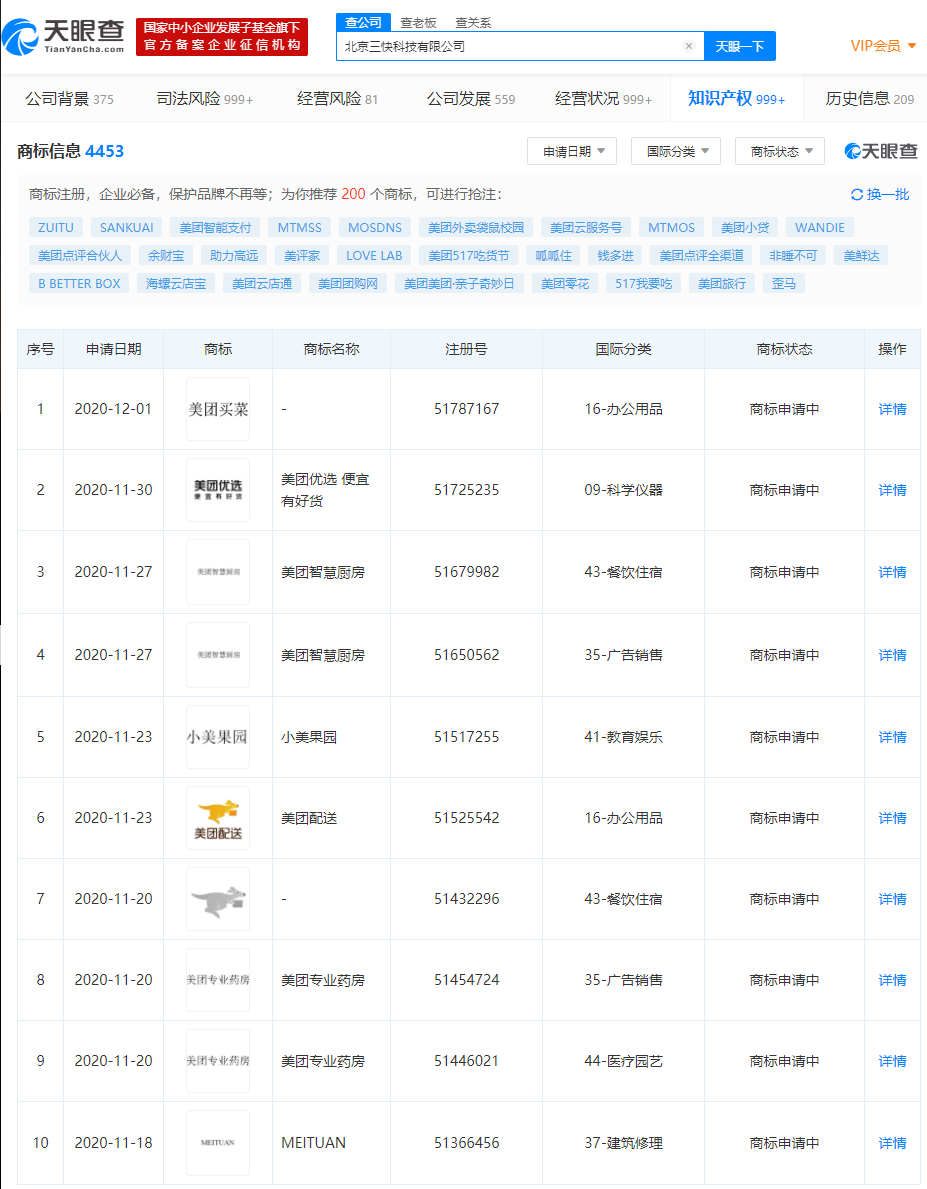Screen dimensions: 927x1189
Task: Switch to the 查老板 search tab
Action: (418, 23)
